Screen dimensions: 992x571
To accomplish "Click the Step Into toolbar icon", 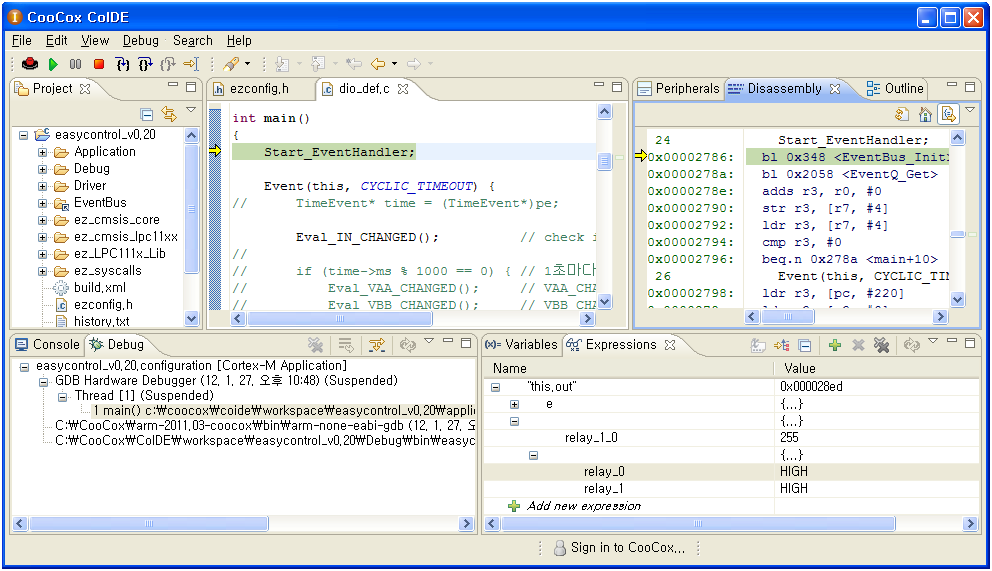I will point(122,64).
